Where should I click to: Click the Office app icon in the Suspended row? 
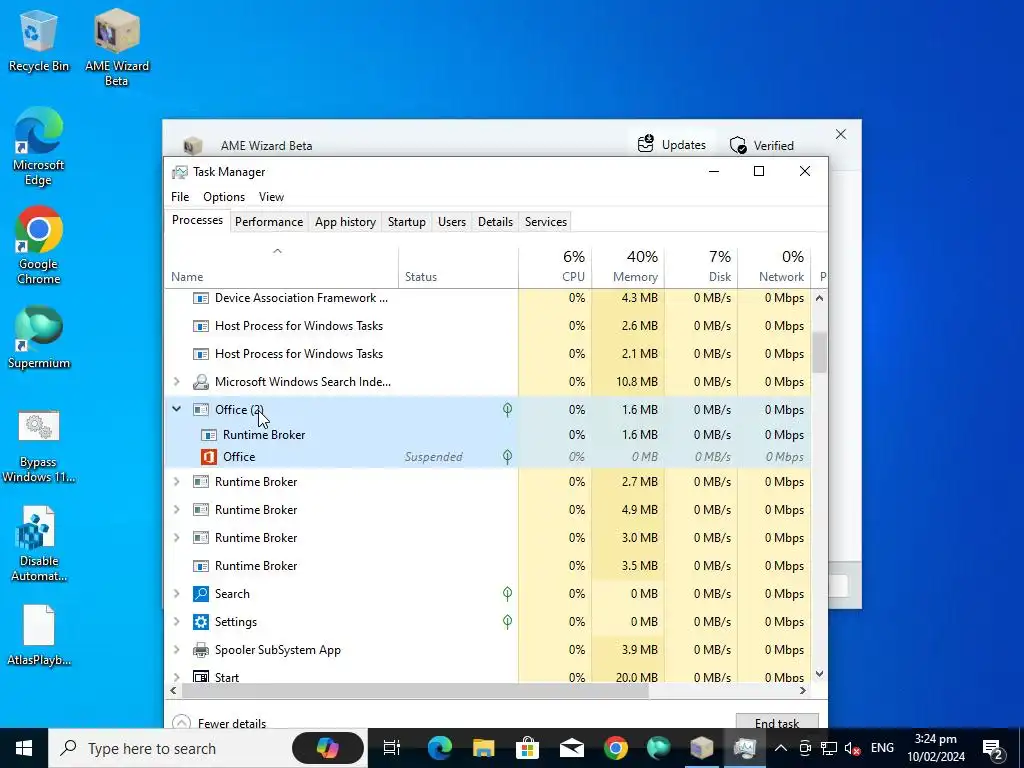[208, 456]
